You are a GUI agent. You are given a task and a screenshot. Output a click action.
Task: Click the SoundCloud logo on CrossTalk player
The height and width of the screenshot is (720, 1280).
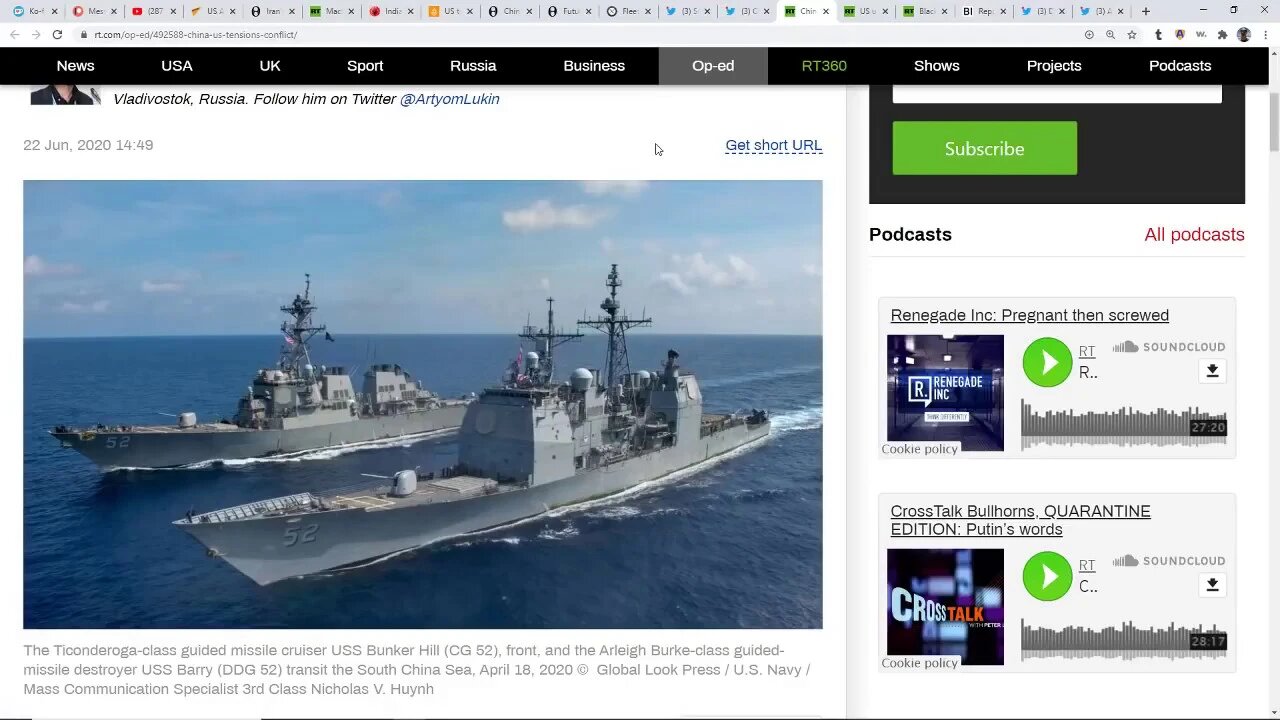coord(1169,561)
